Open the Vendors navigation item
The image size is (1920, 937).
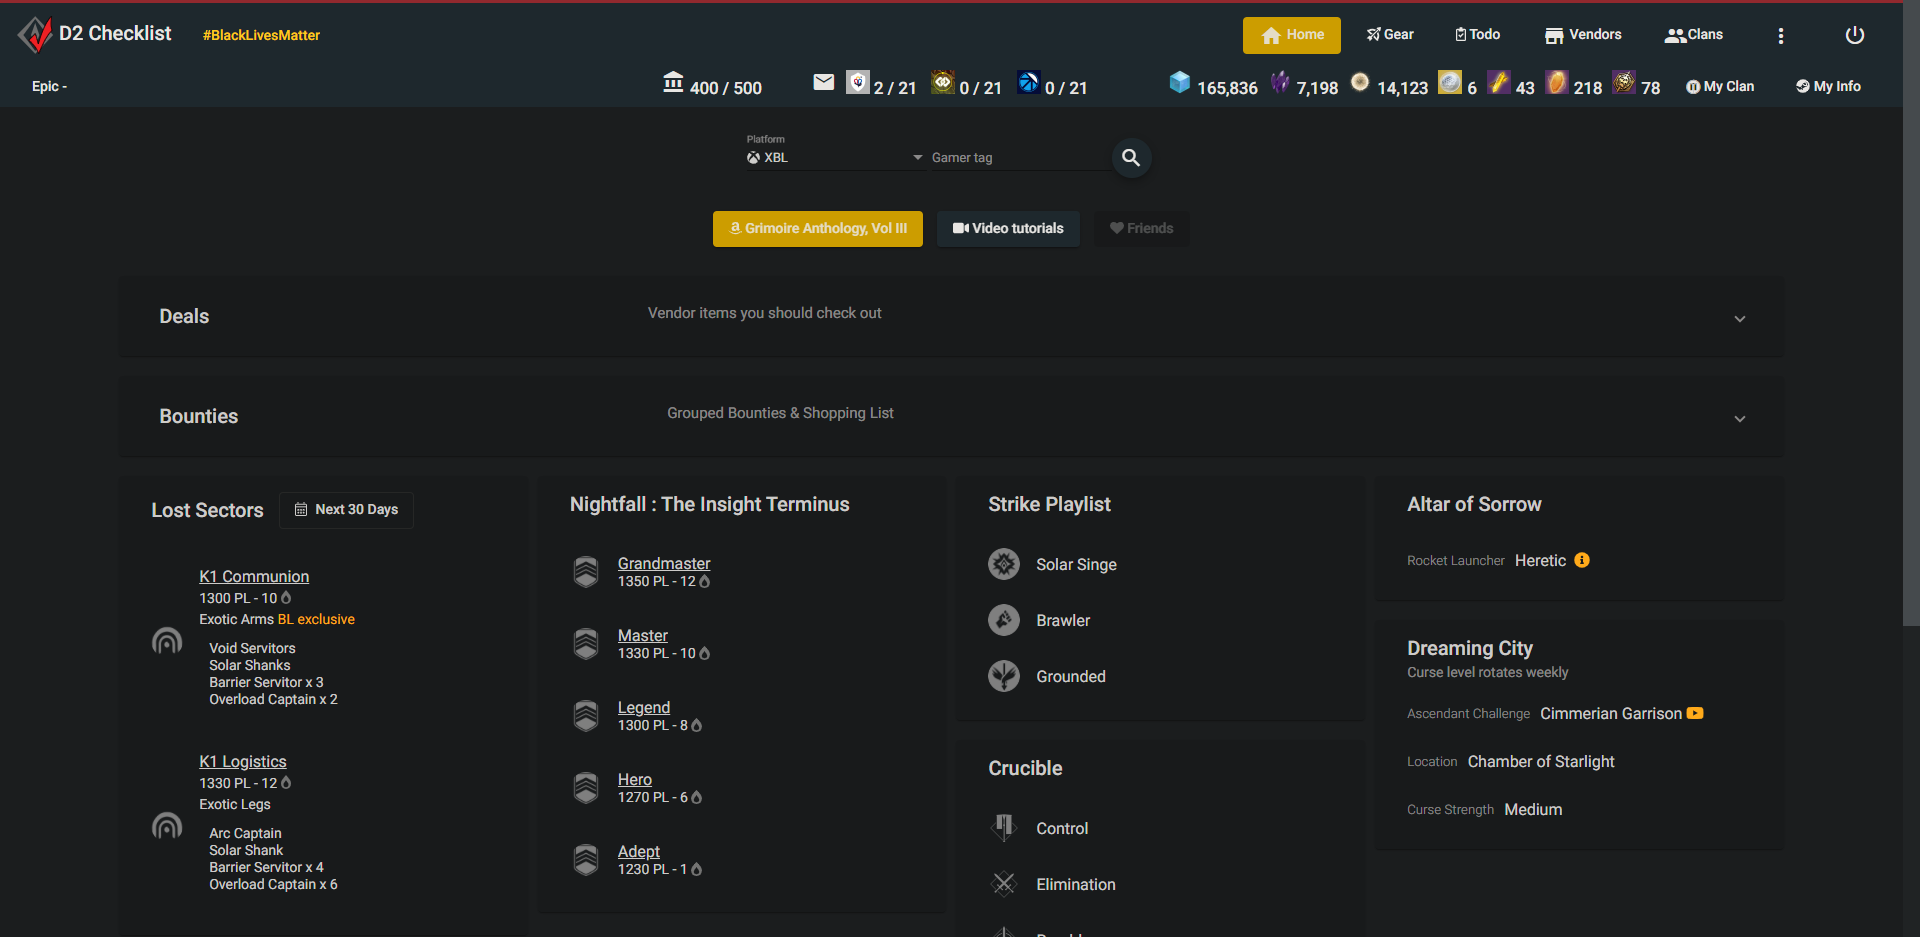[1582, 33]
